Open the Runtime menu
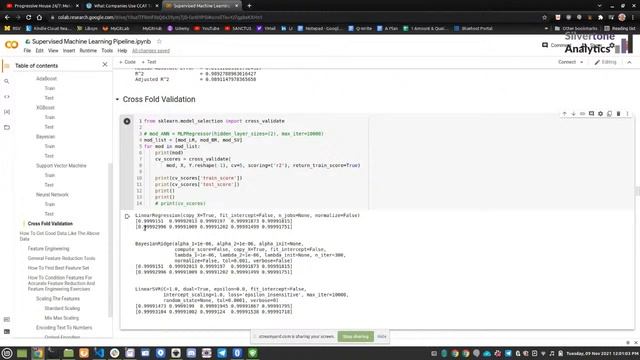 tap(88, 51)
